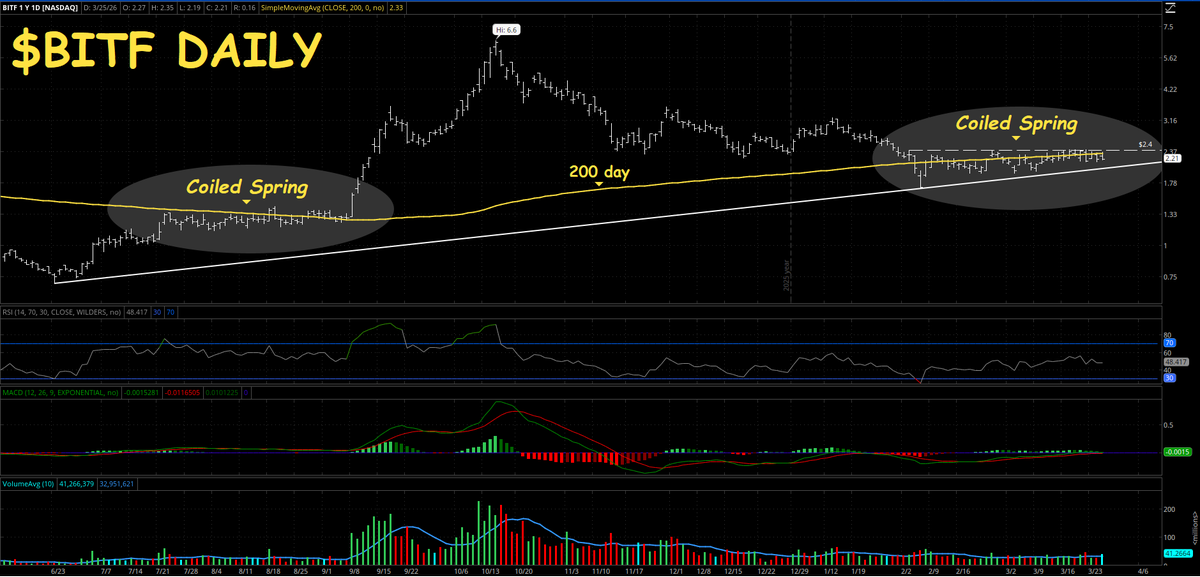Click the 70 level bubble on RSI axis
Viewport: 1200px width, 577px height.
point(1170,343)
